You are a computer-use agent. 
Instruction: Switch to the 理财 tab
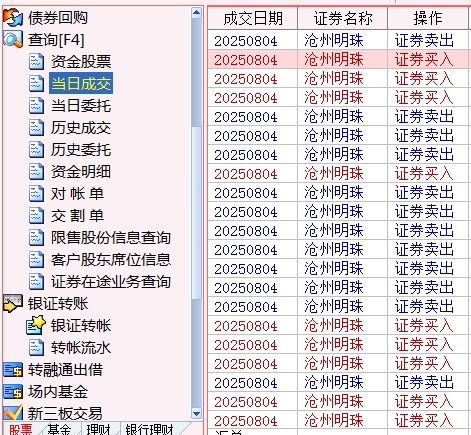coord(98,429)
